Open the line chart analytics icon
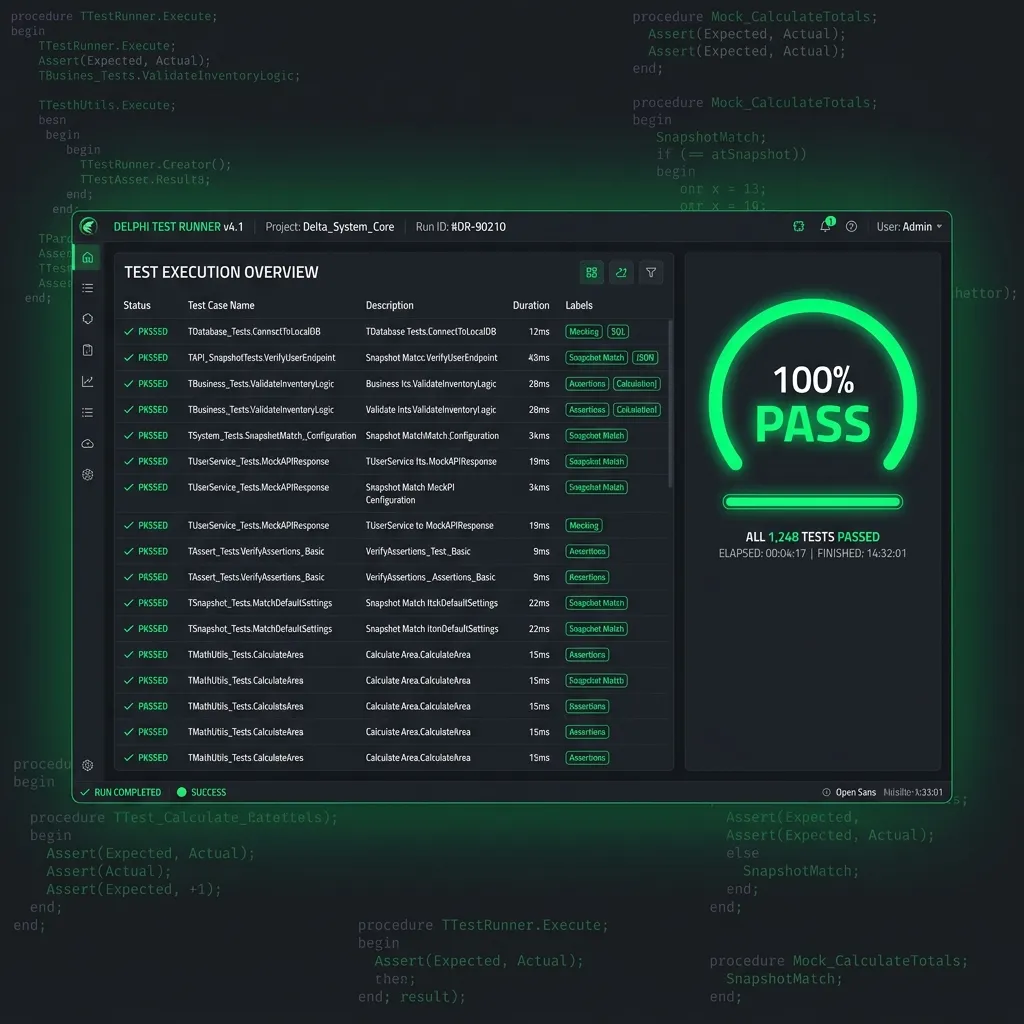This screenshot has height=1024, width=1024. click(88, 381)
